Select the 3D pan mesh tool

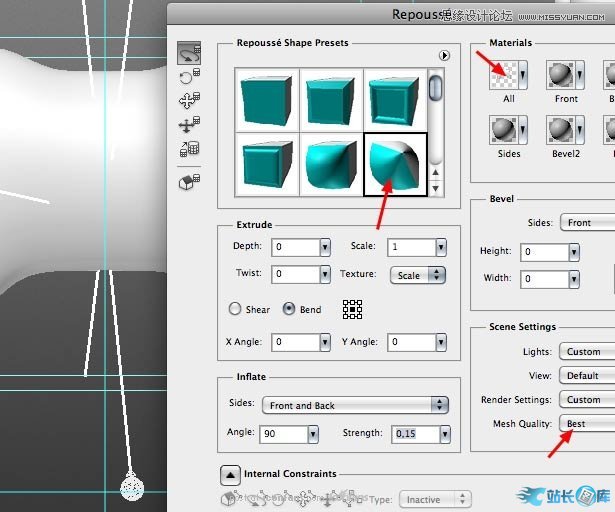click(x=188, y=101)
